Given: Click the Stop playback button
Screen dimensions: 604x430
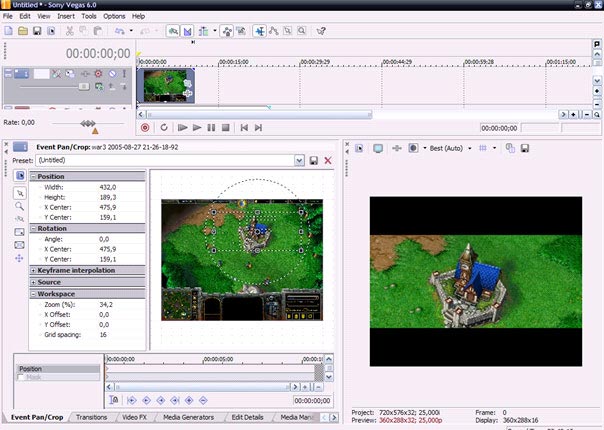Looking at the screenshot, I should coord(226,128).
